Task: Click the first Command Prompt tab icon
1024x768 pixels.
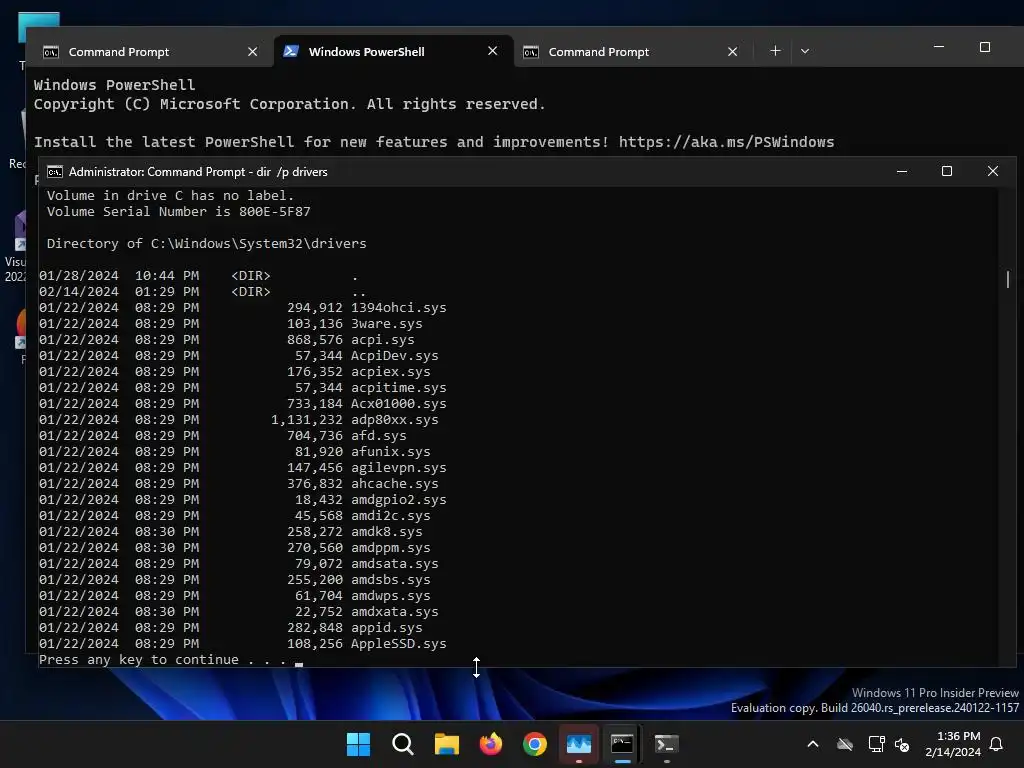Action: pos(51,52)
